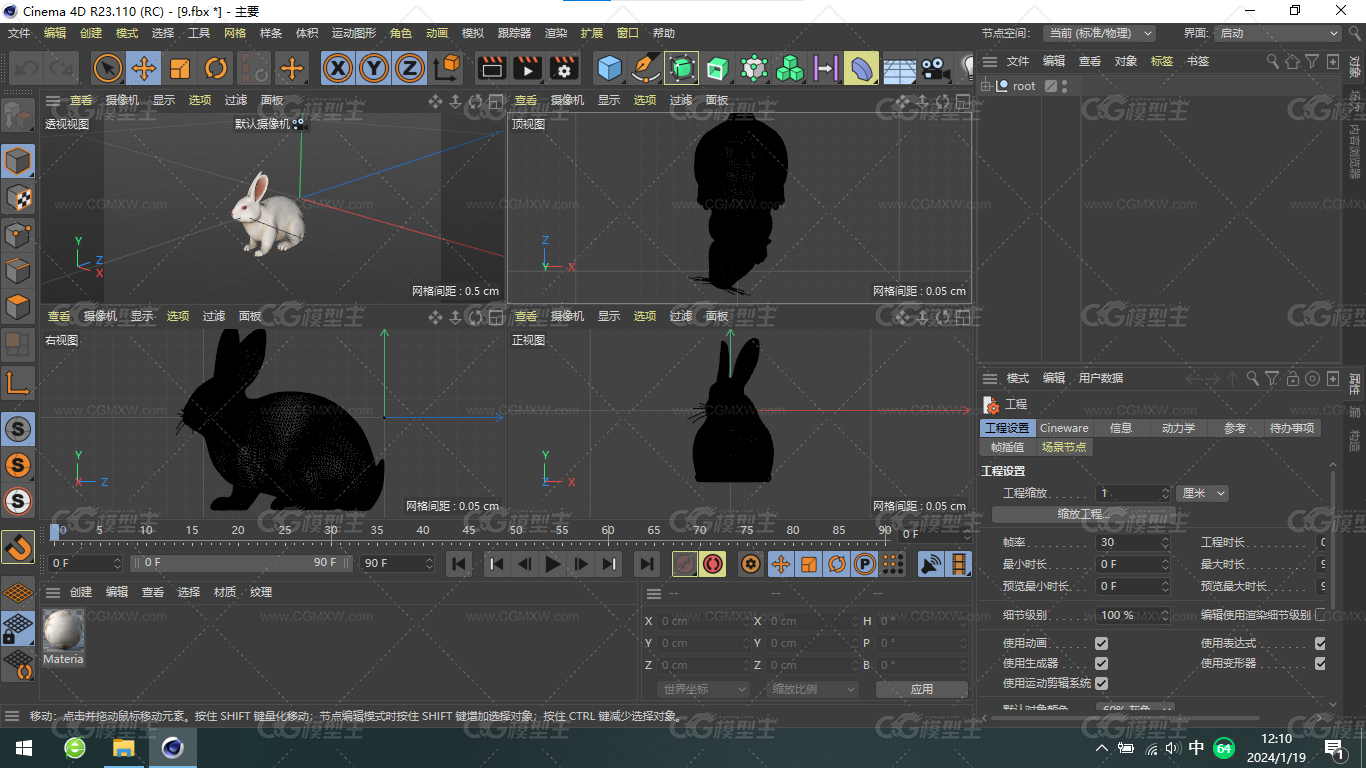Switch to the 动力学 tab
This screenshot has width=1366, height=768.
click(1178, 428)
